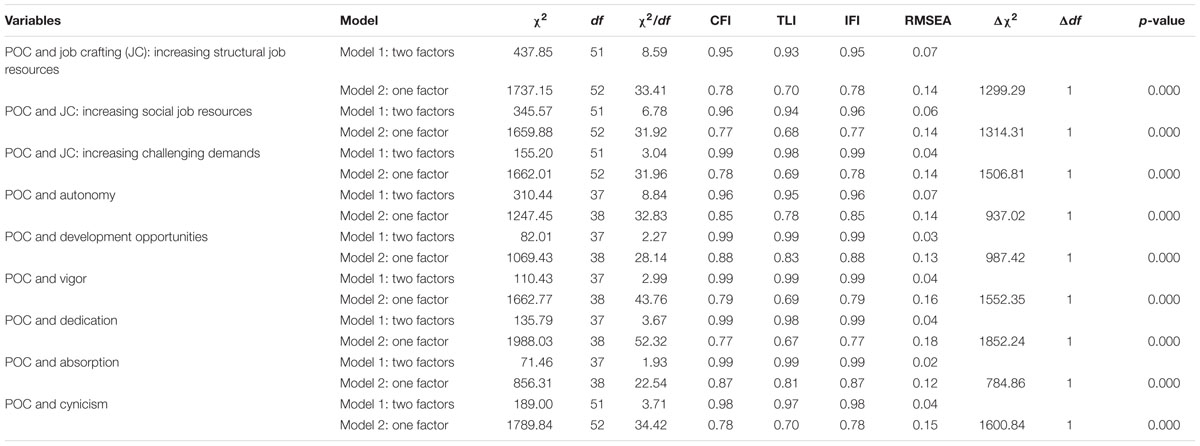Select POC and development opportunities label
The width and height of the screenshot is (1200, 446).
pyautogui.click(x=107, y=237)
